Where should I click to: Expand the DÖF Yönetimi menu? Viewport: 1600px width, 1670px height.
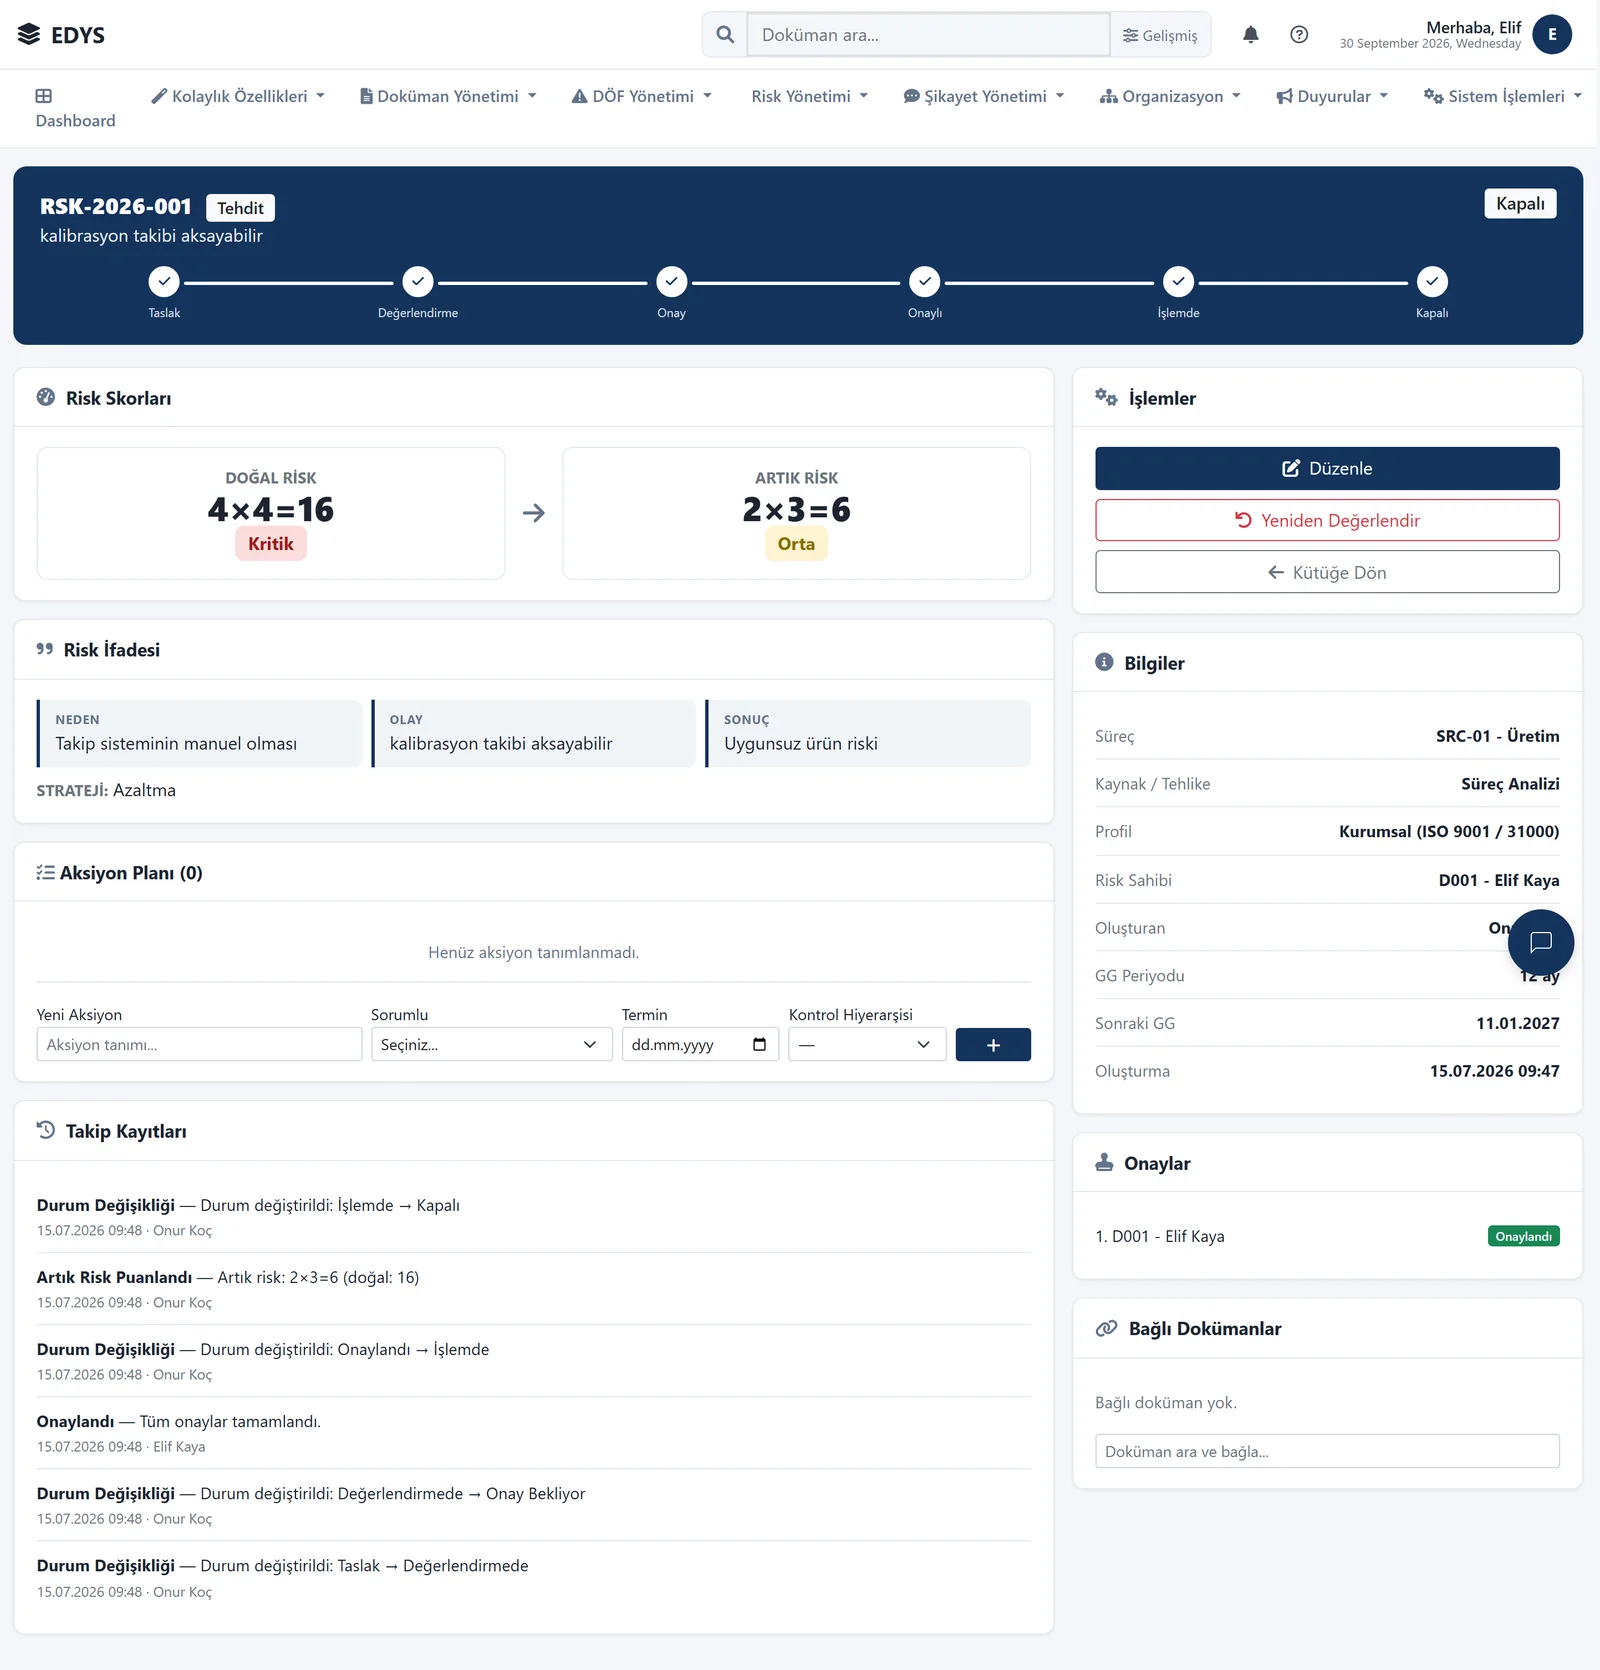point(642,96)
